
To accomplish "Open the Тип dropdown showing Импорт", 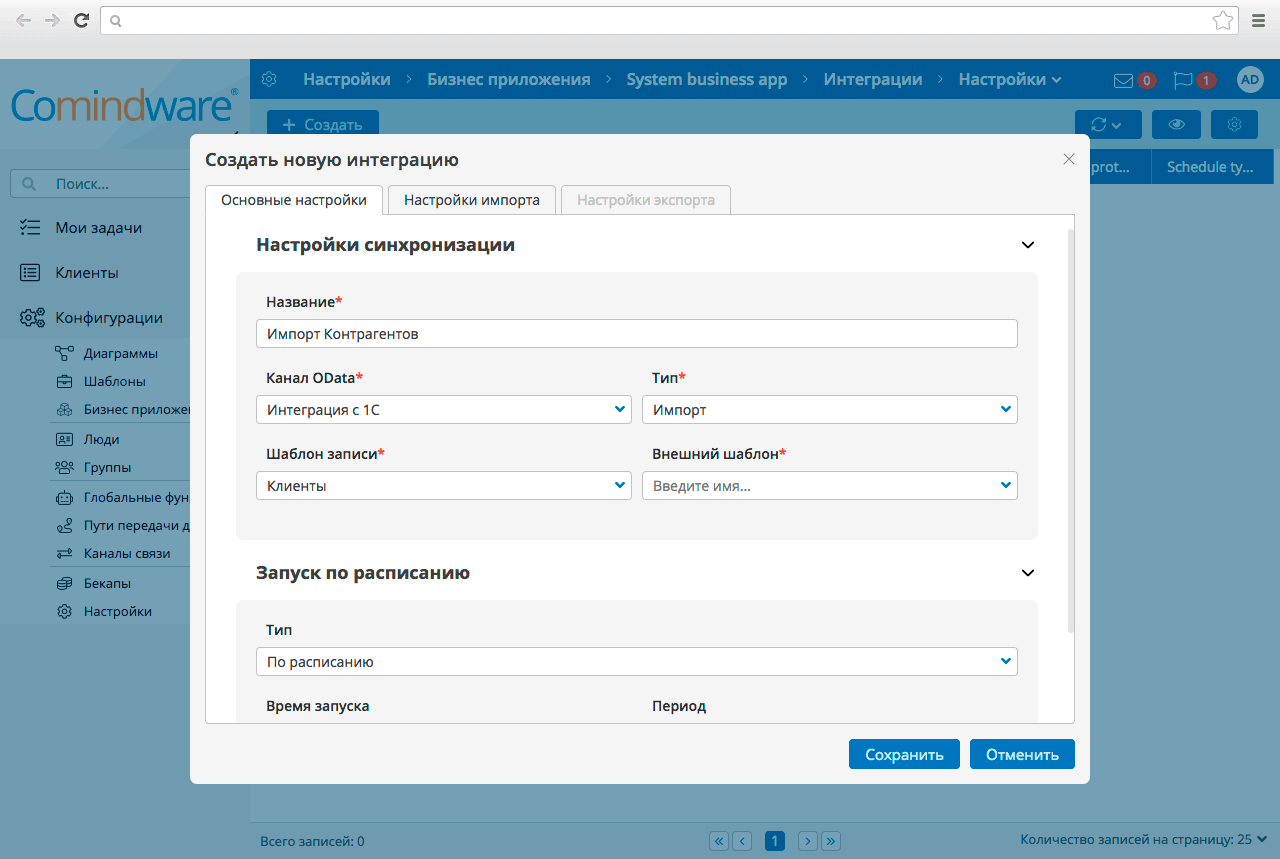I will 829,409.
